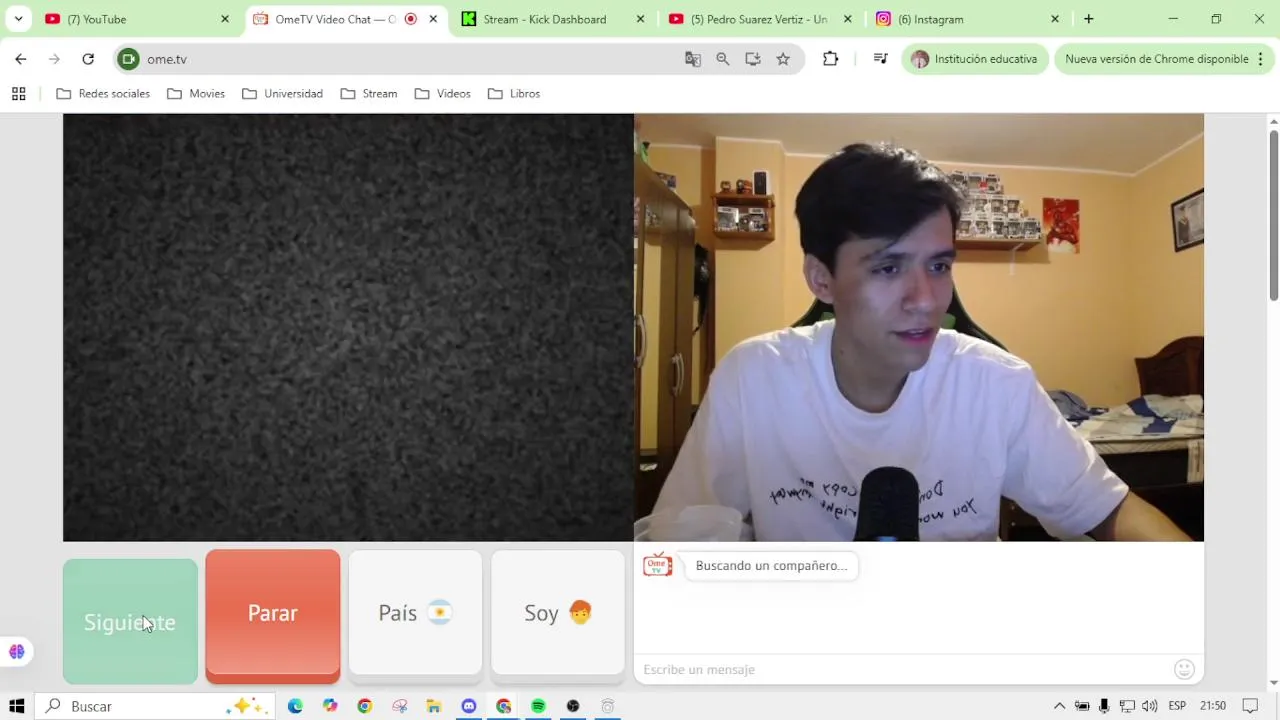
Task: Open the tab search dropdown arrow
Action: point(18,19)
